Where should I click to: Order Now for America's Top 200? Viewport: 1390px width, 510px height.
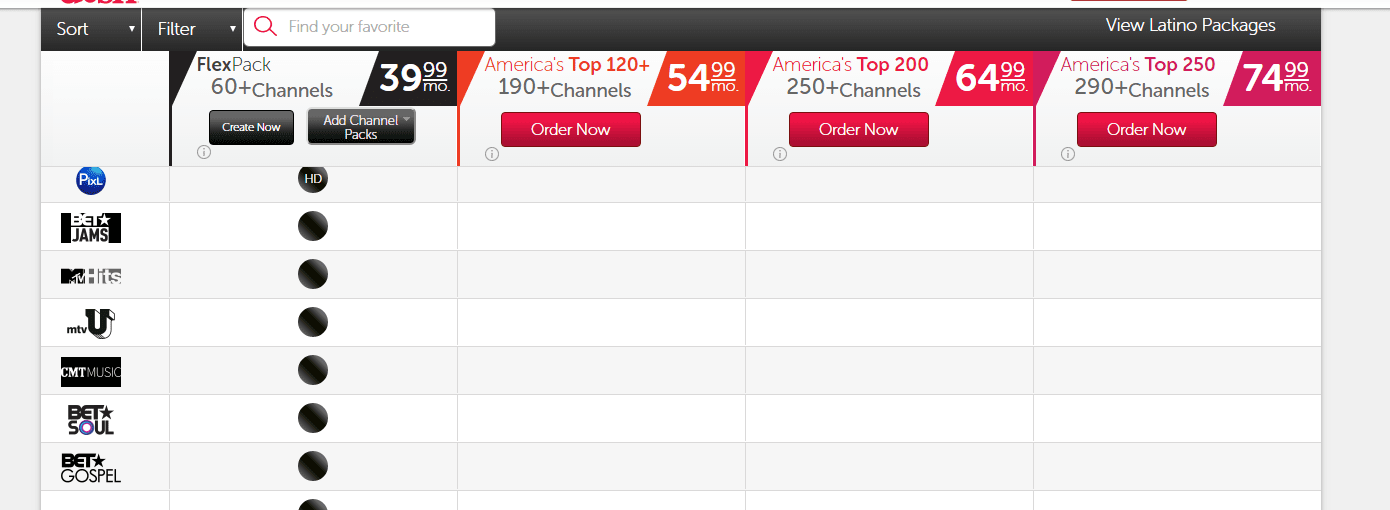(859, 129)
